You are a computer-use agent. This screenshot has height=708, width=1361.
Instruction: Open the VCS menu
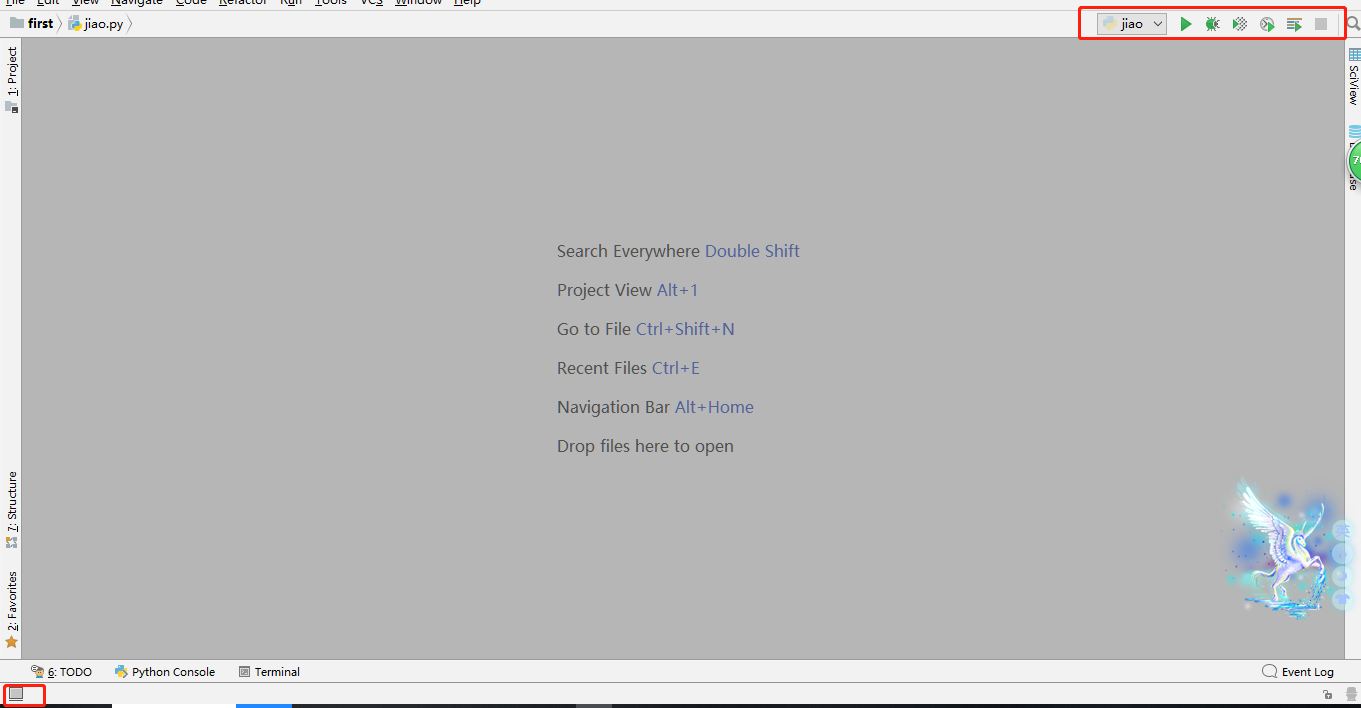pos(371,3)
